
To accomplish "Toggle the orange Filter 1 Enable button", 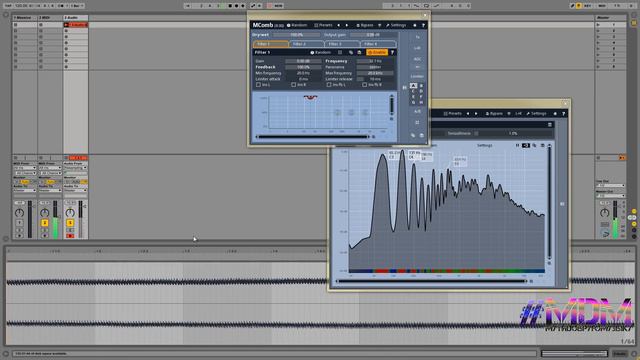I will pos(377,53).
